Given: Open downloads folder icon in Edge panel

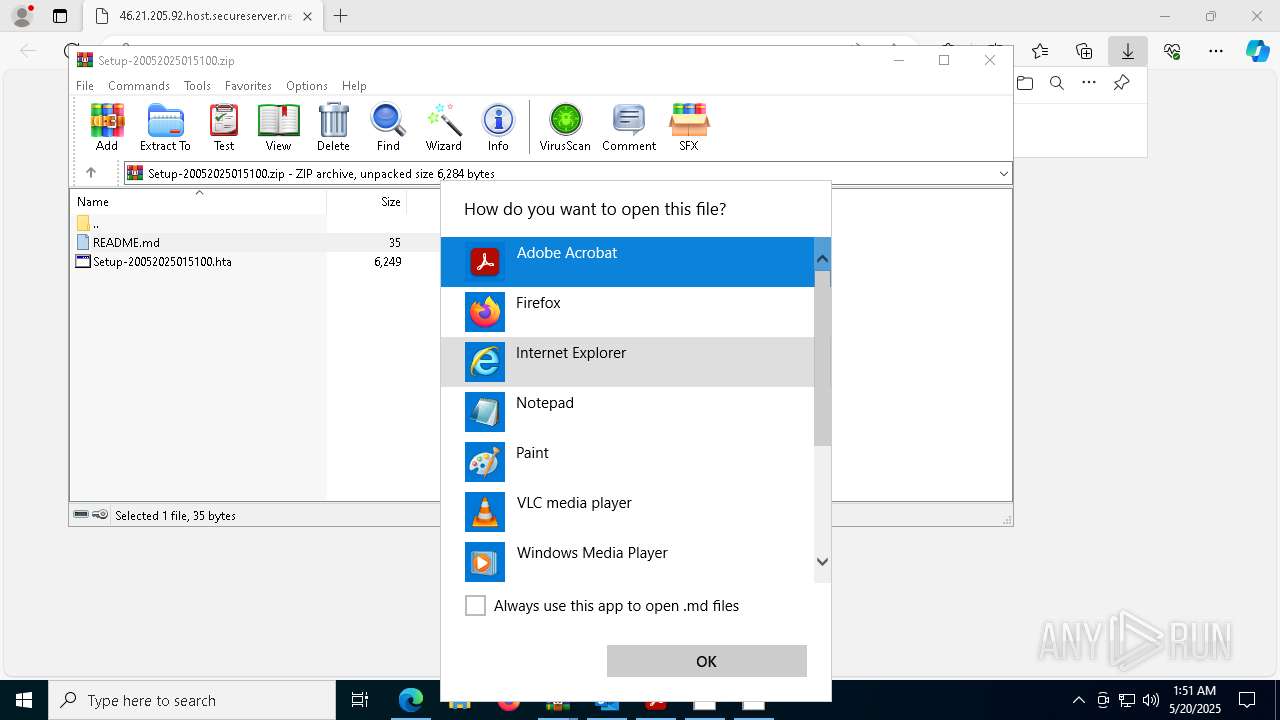Looking at the screenshot, I should (1025, 83).
